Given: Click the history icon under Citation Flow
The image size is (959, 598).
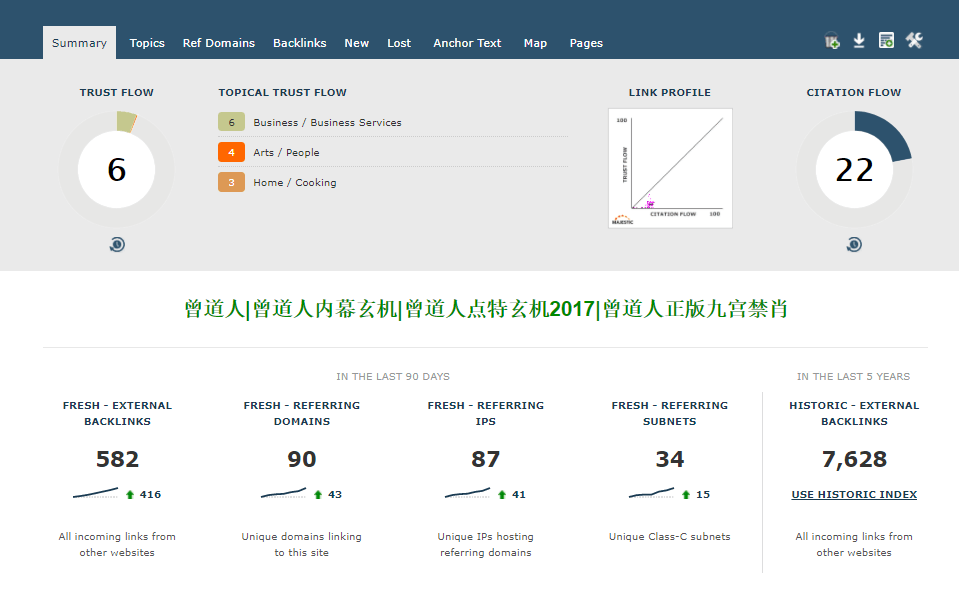Looking at the screenshot, I should pyautogui.click(x=854, y=245).
